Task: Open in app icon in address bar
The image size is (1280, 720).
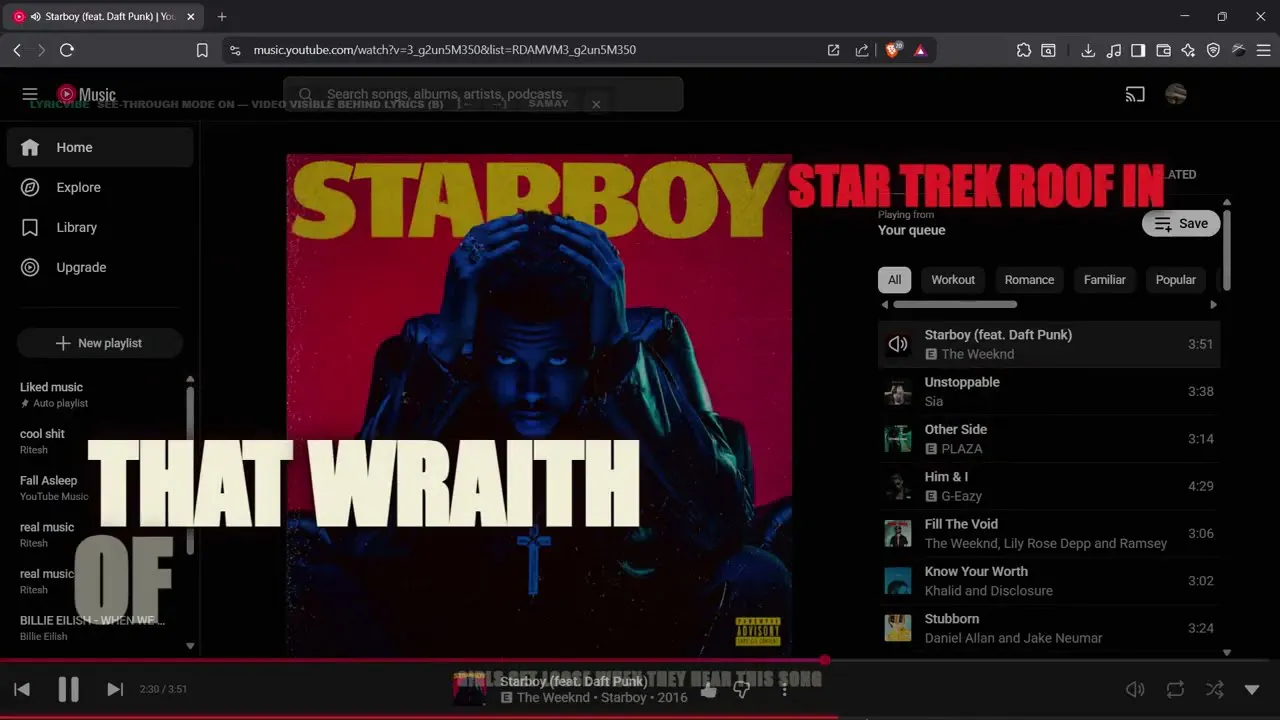Action: (833, 50)
